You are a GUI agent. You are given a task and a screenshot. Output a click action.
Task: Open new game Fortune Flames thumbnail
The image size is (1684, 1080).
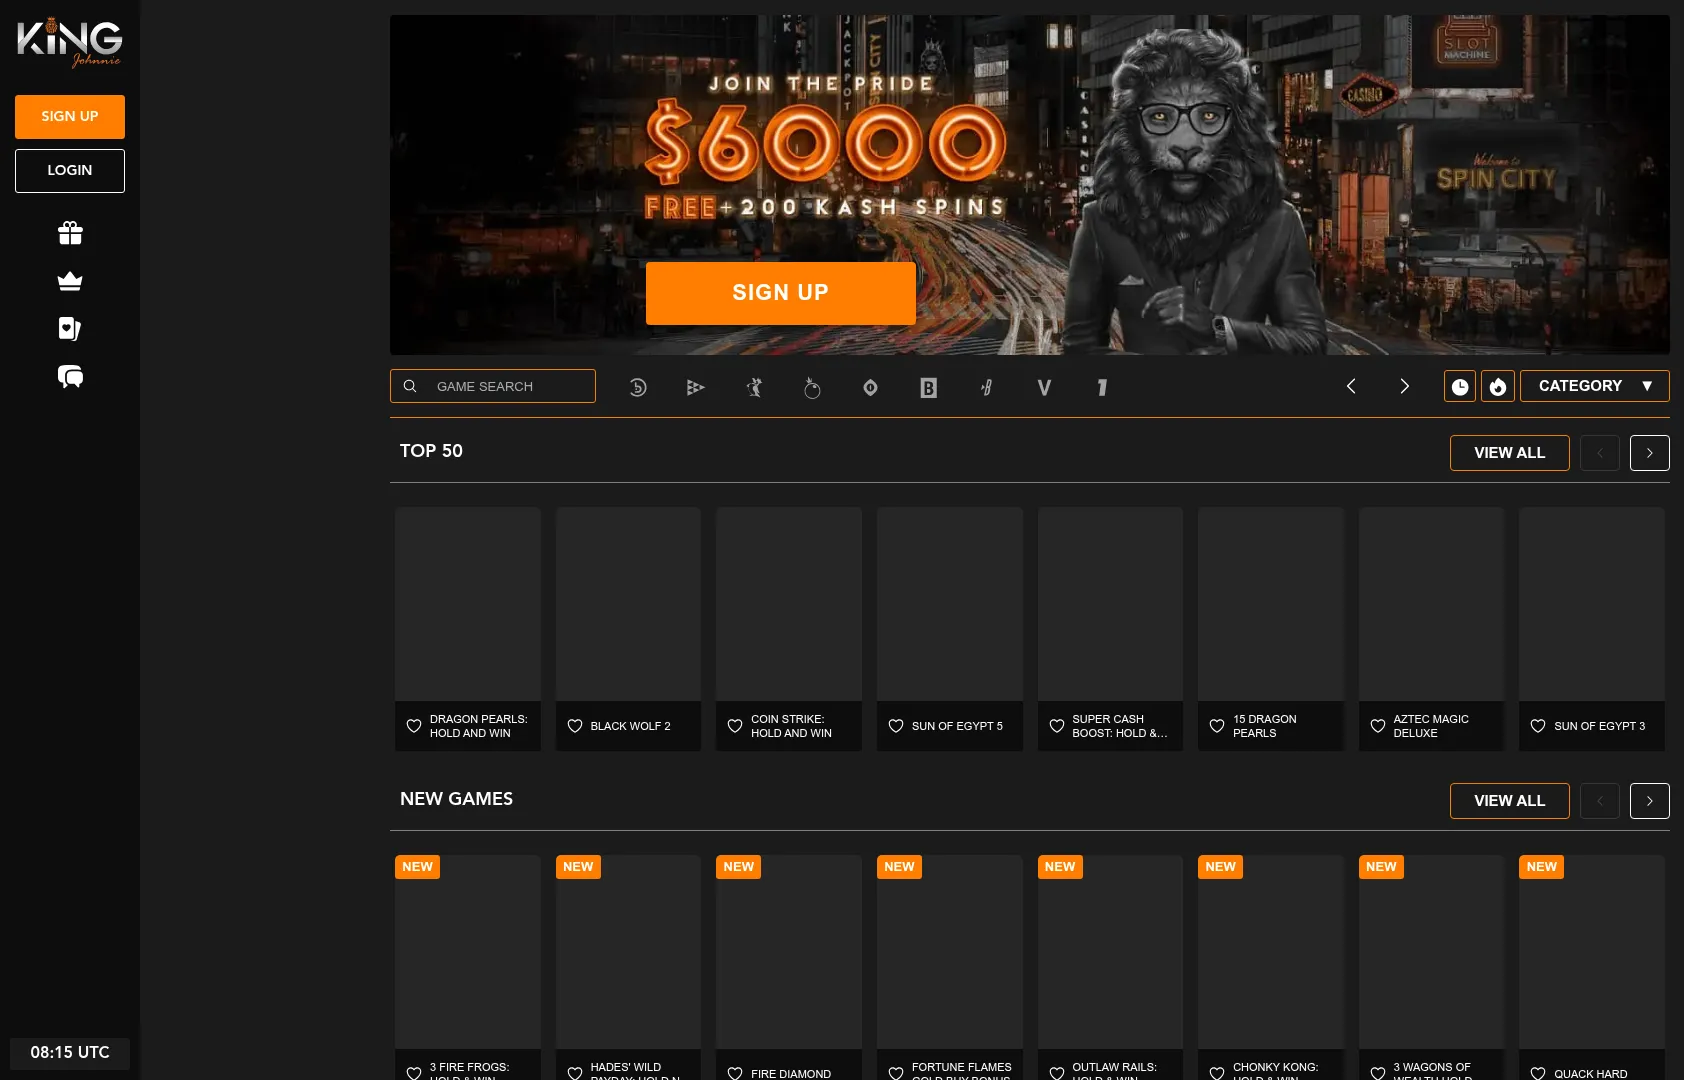click(950, 952)
